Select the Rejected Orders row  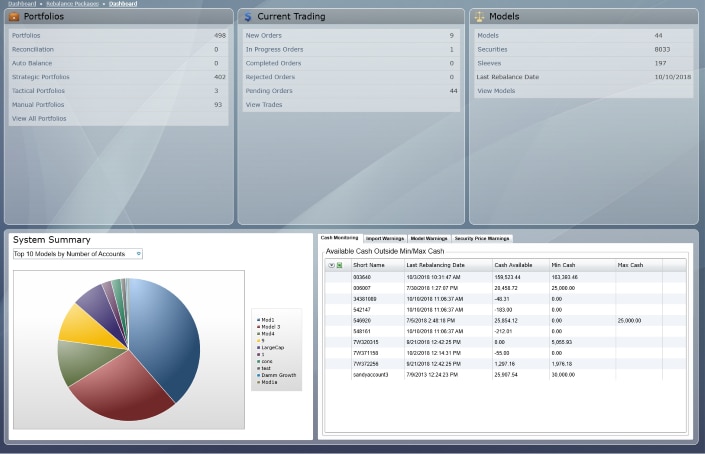(x=351, y=77)
